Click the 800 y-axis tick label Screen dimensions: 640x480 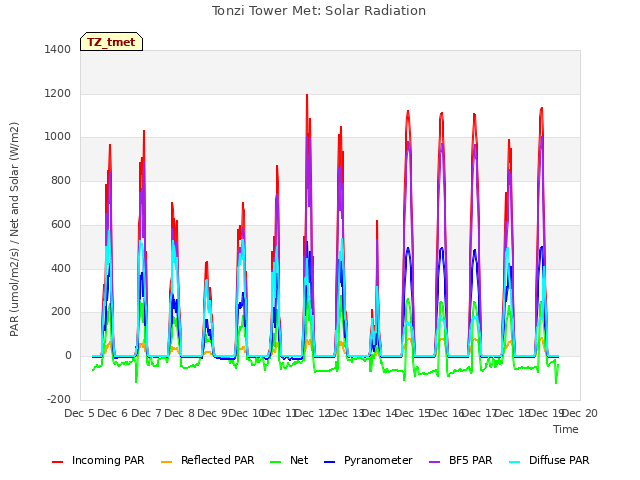click(x=61, y=180)
